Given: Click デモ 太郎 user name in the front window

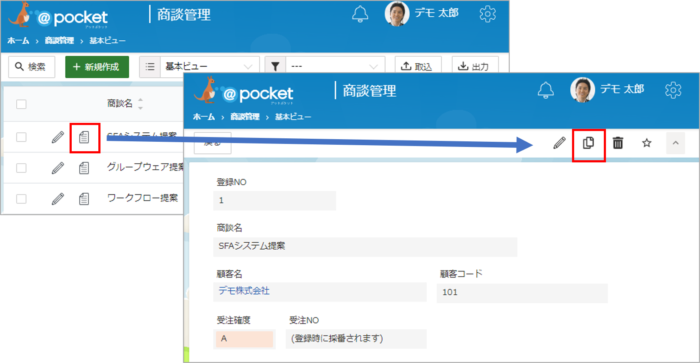Looking at the screenshot, I should coord(622,89).
